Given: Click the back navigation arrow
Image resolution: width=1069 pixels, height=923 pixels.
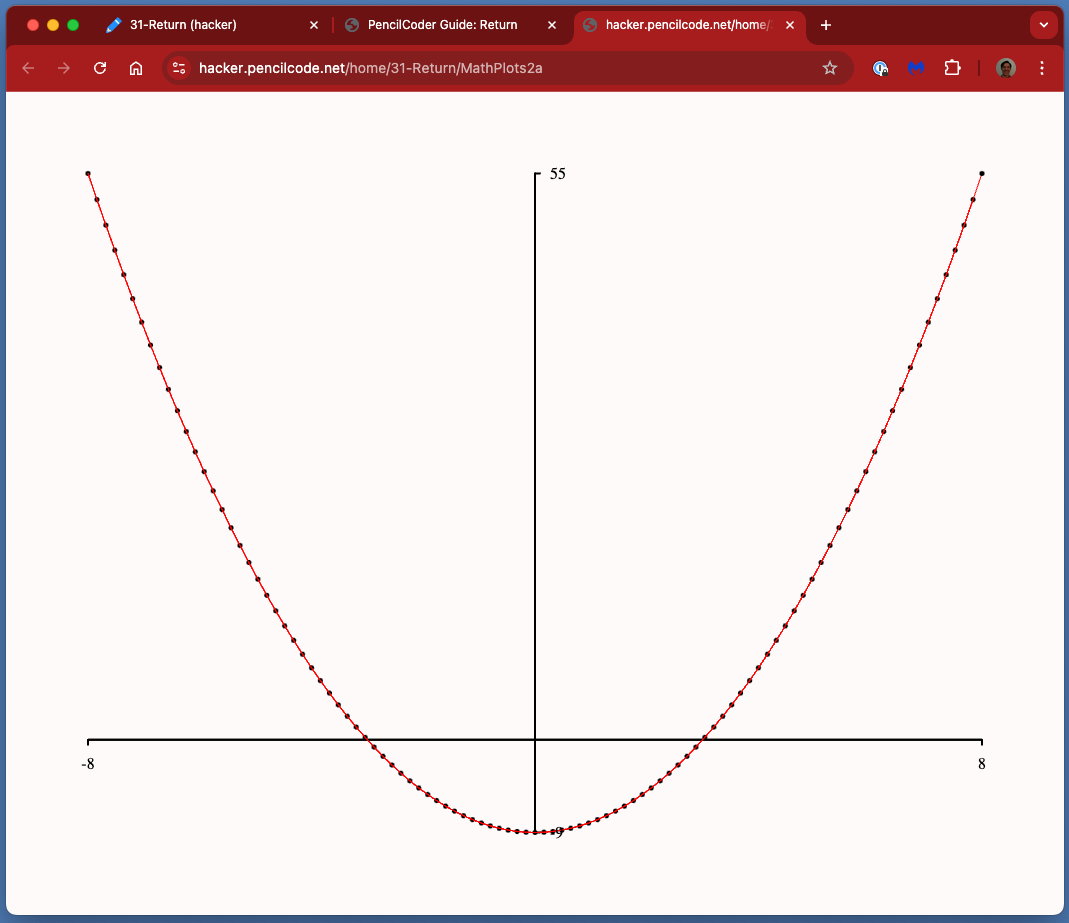Looking at the screenshot, I should point(27,68).
